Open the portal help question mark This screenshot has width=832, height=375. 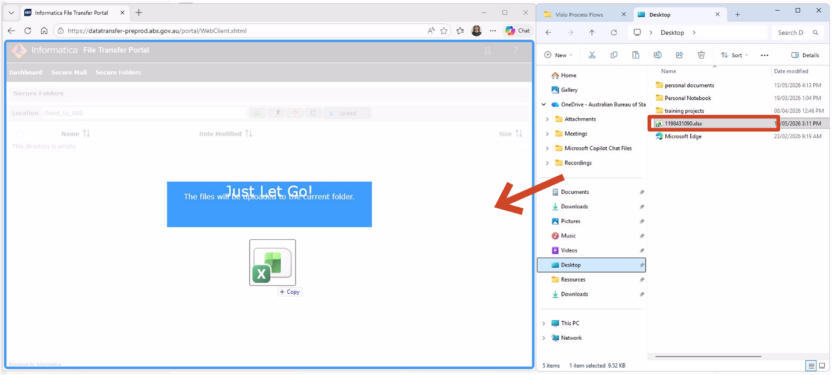point(515,51)
